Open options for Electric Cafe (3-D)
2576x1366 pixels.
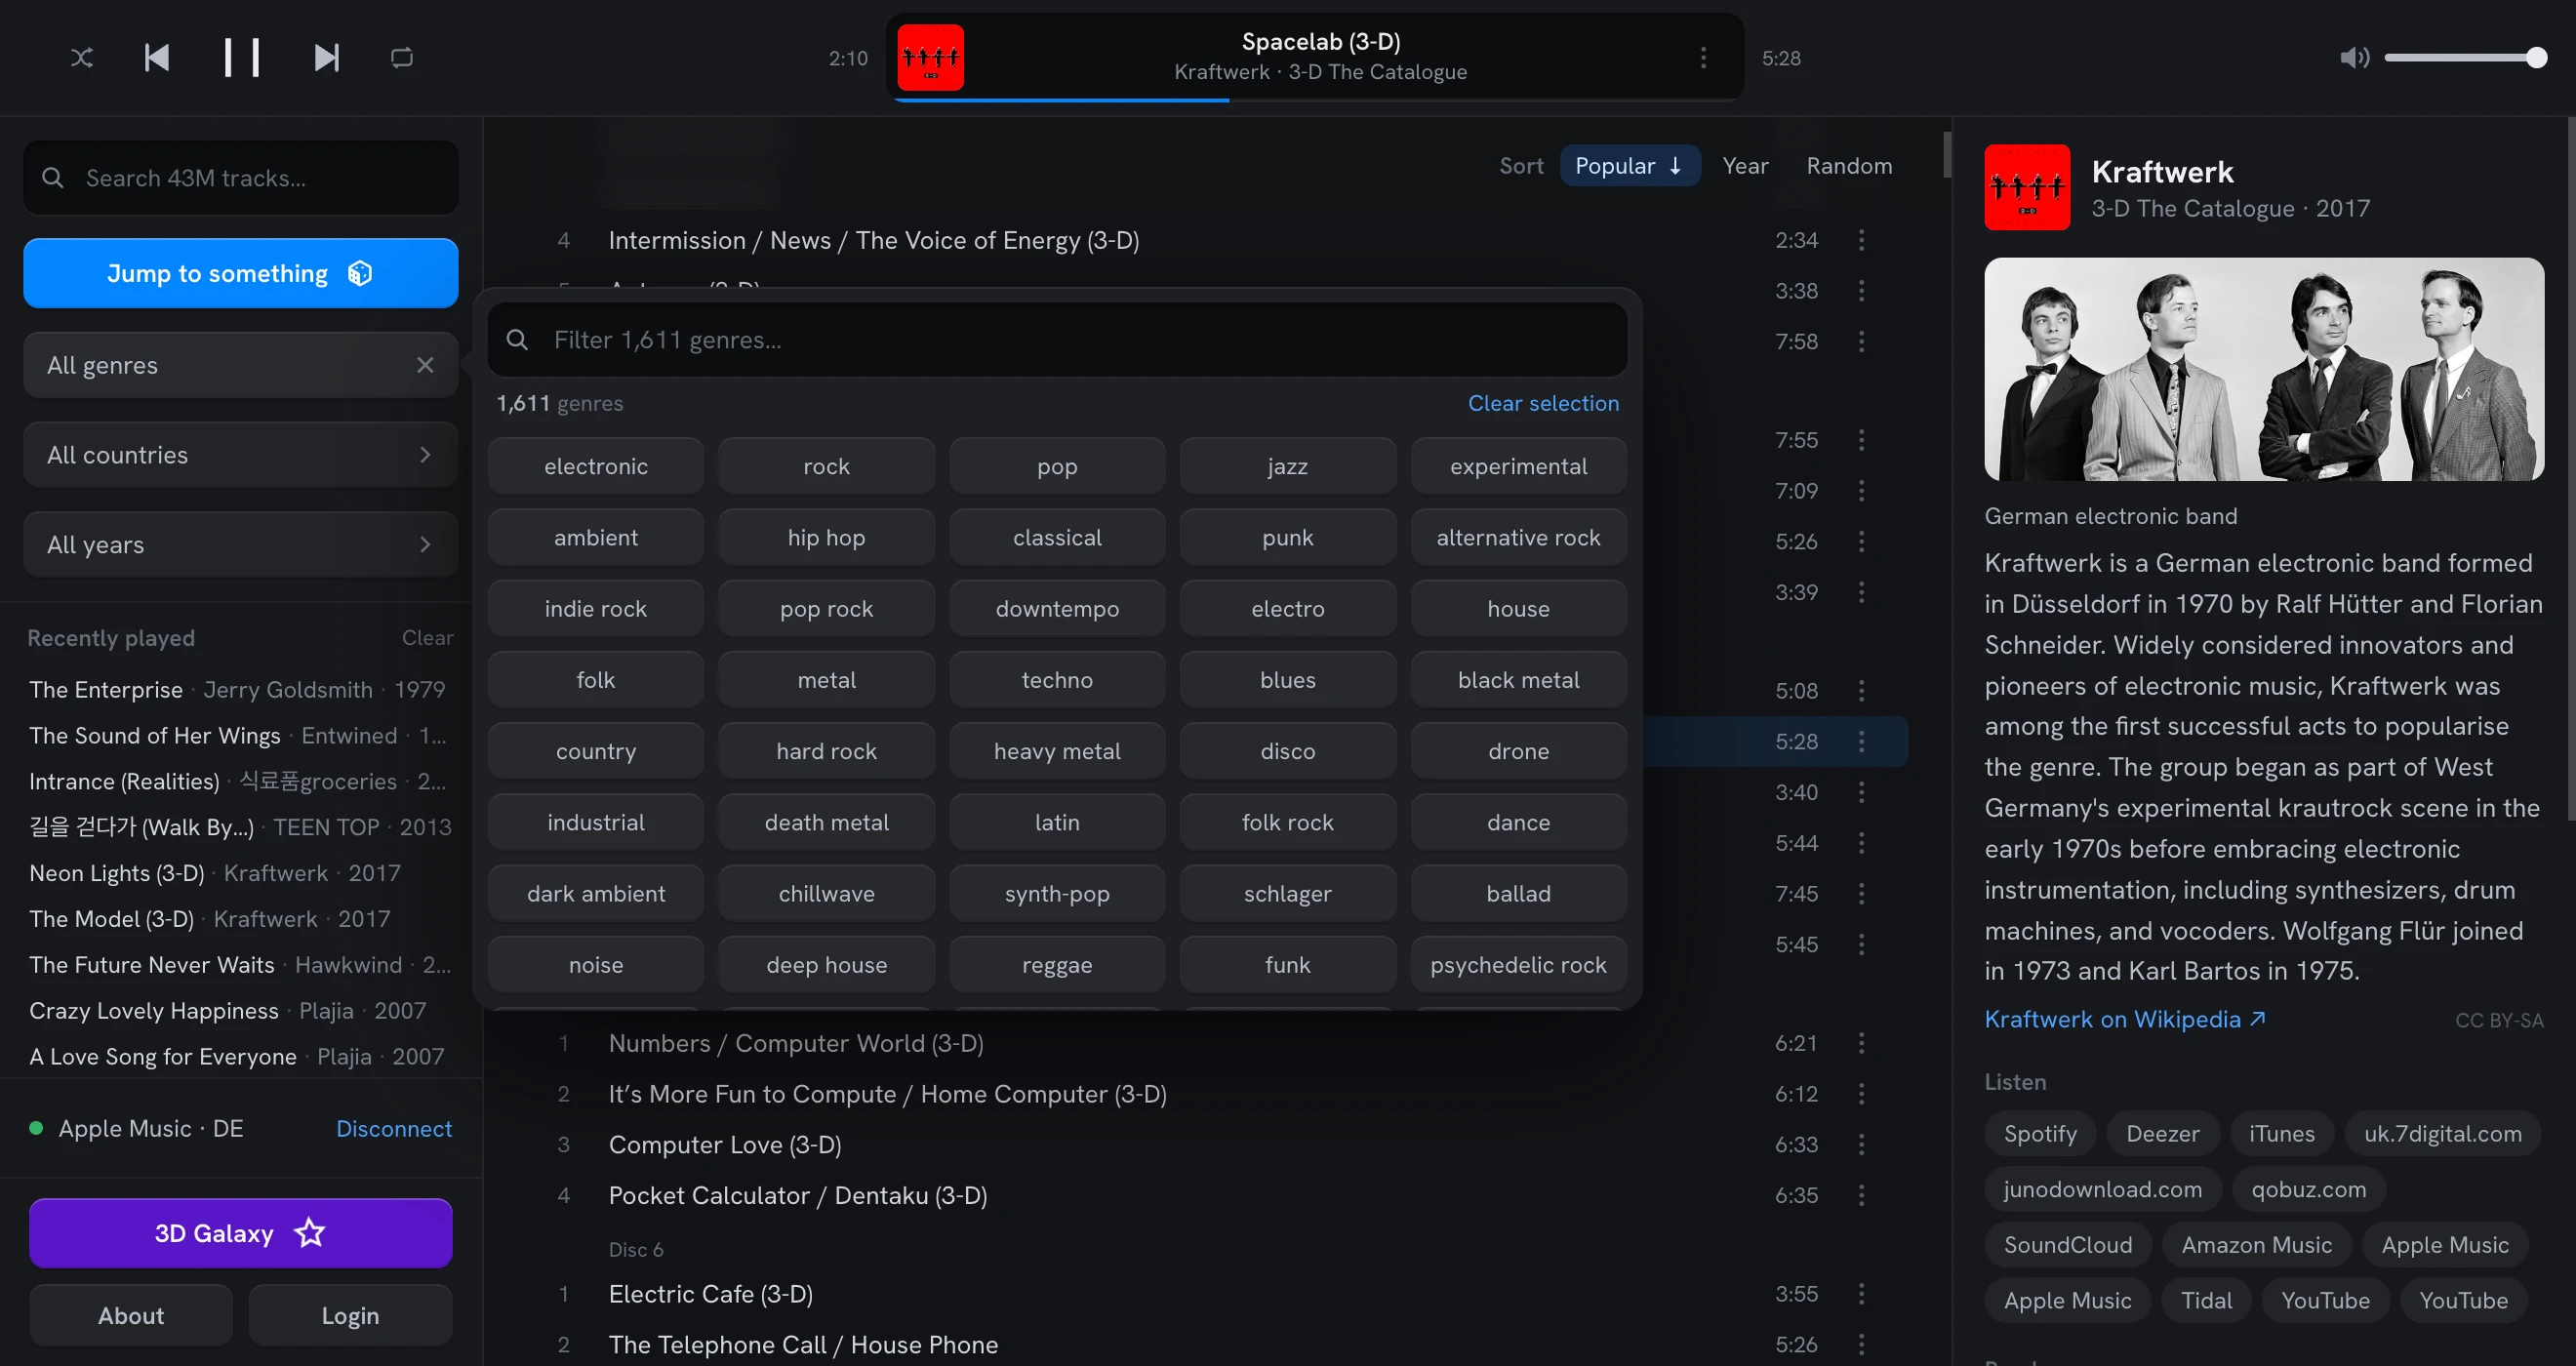coord(1861,1294)
